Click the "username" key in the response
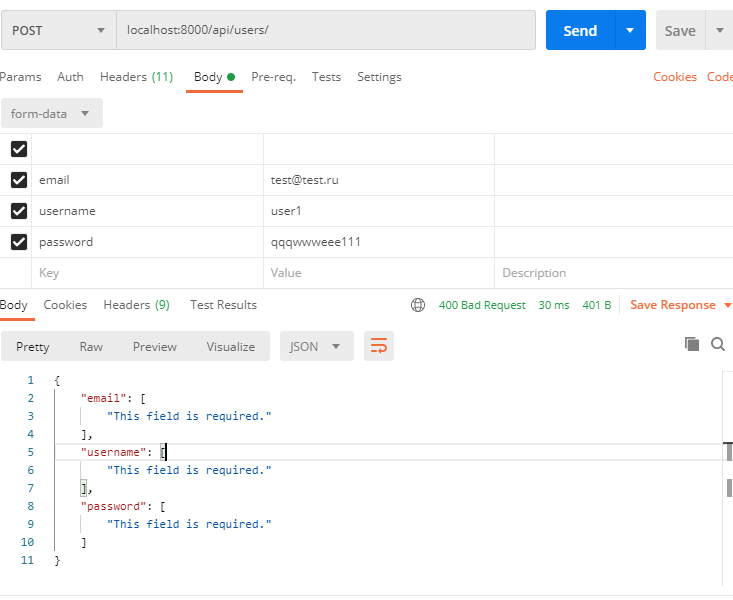 [x=113, y=452]
